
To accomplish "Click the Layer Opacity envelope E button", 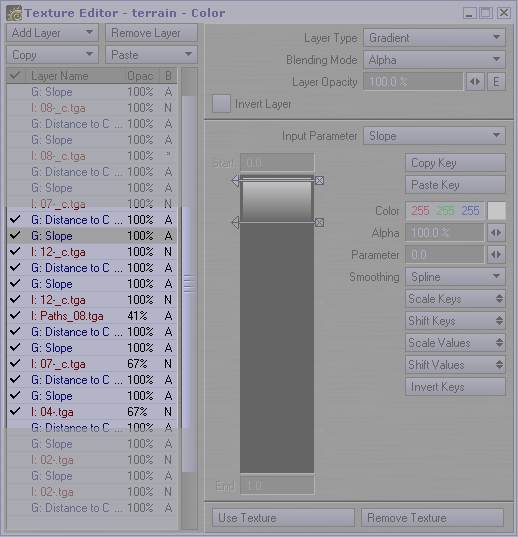I will tap(495, 82).
